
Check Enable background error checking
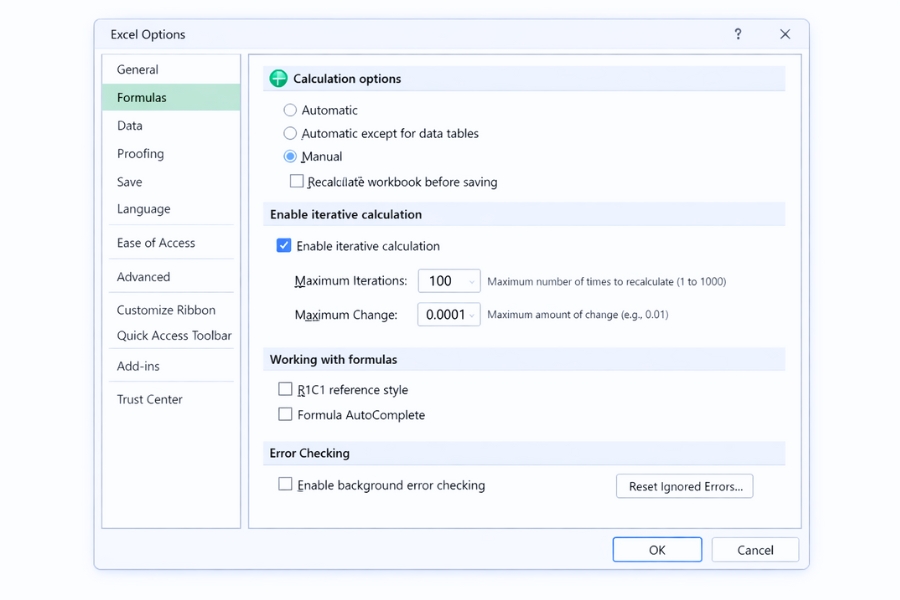tap(285, 485)
